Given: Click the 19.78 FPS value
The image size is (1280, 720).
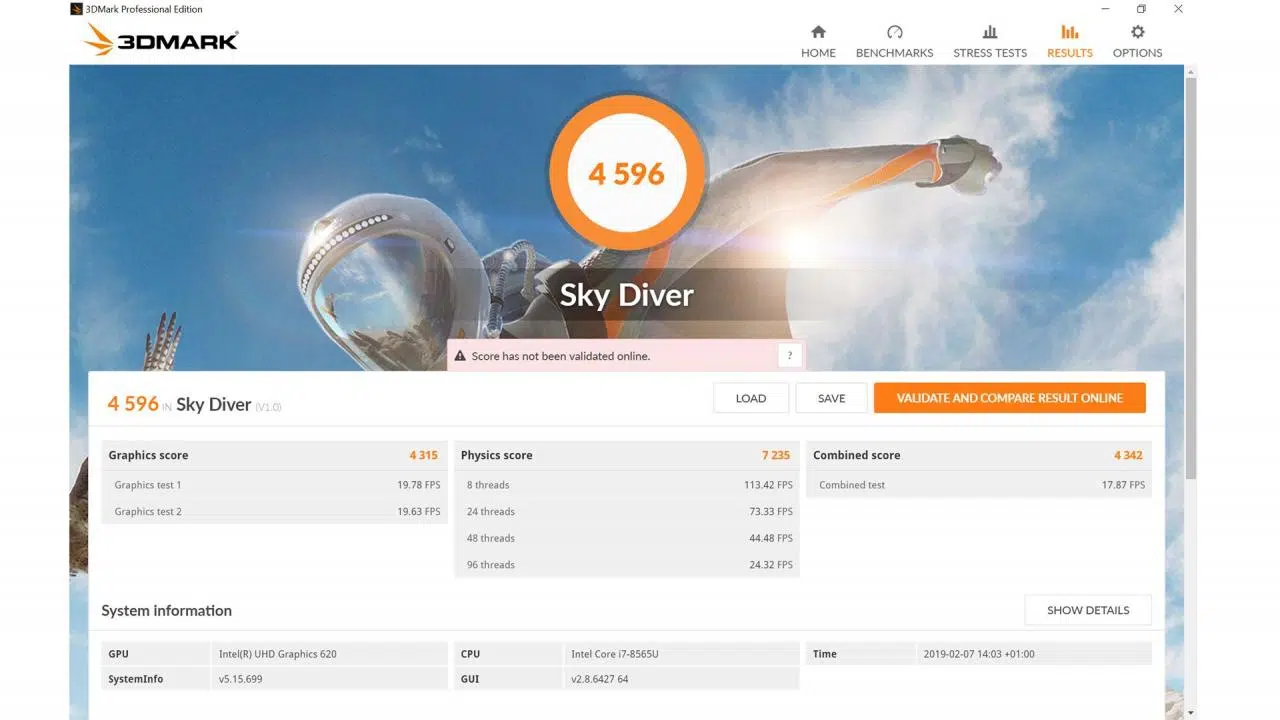Looking at the screenshot, I should pos(418,485).
